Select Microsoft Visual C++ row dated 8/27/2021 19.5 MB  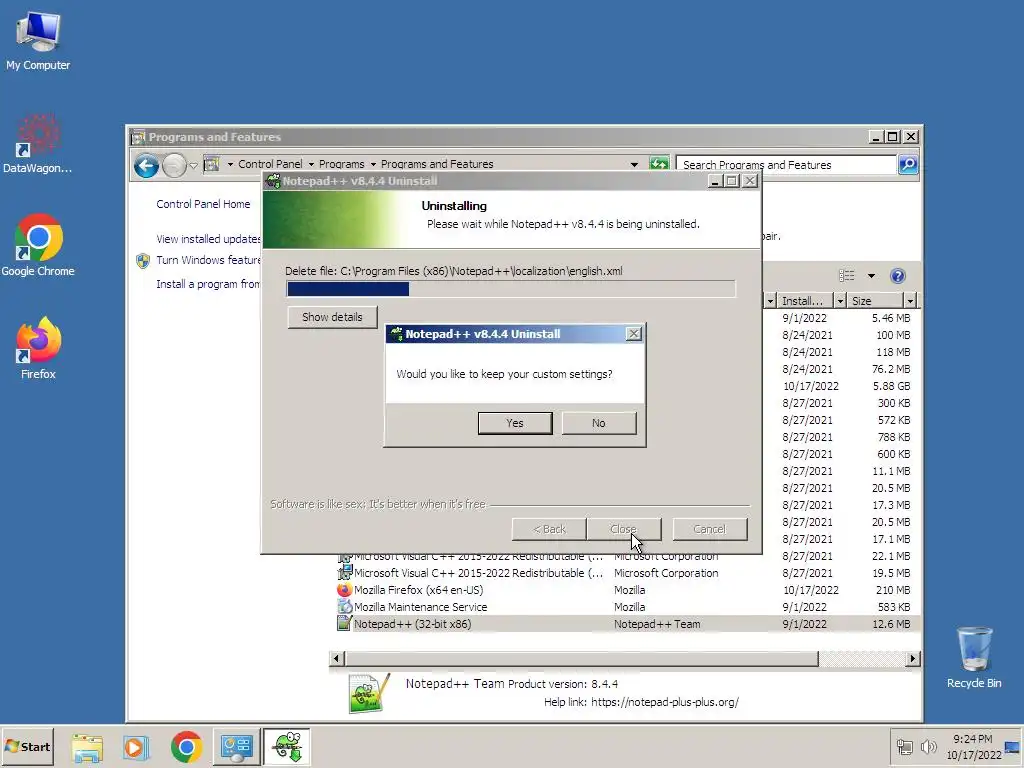[627, 573]
